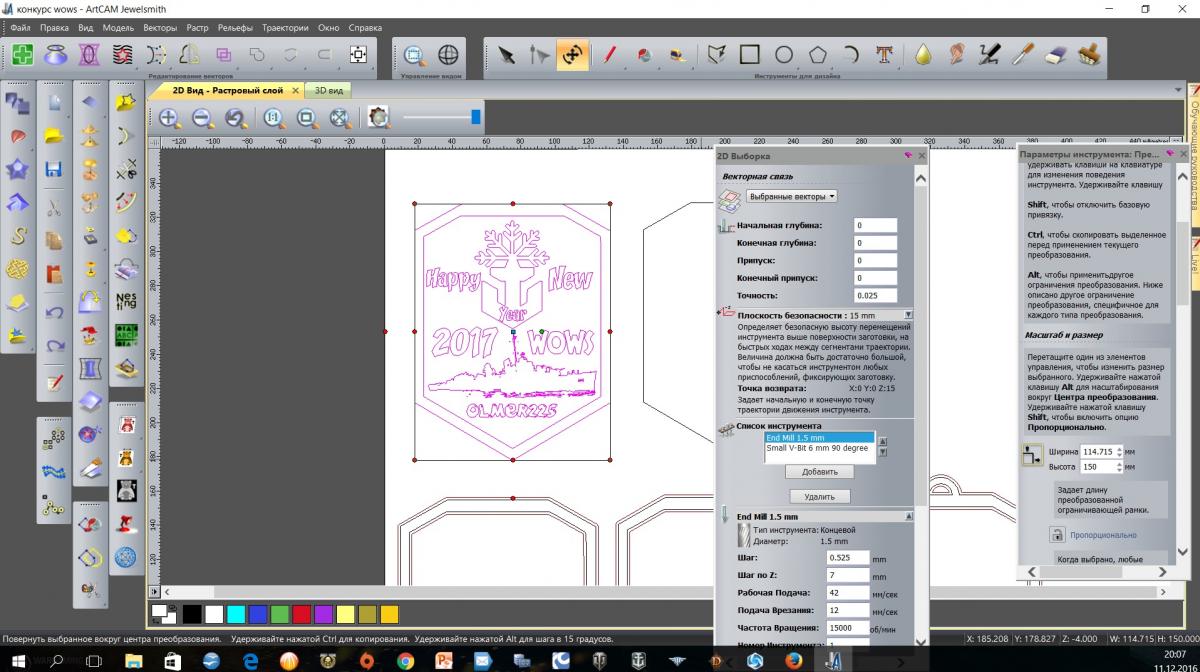
Task: Open the view tab list dropdown arrow
Action: coord(1178,90)
